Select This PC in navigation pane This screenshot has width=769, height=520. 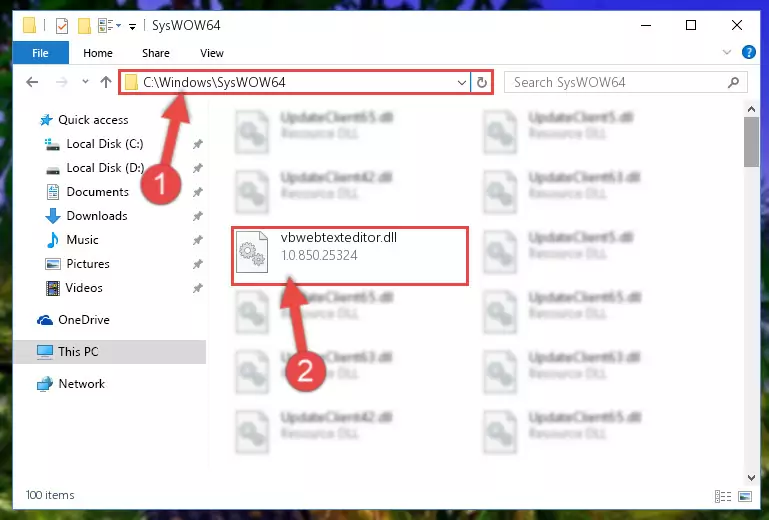pyautogui.click(x=78, y=352)
